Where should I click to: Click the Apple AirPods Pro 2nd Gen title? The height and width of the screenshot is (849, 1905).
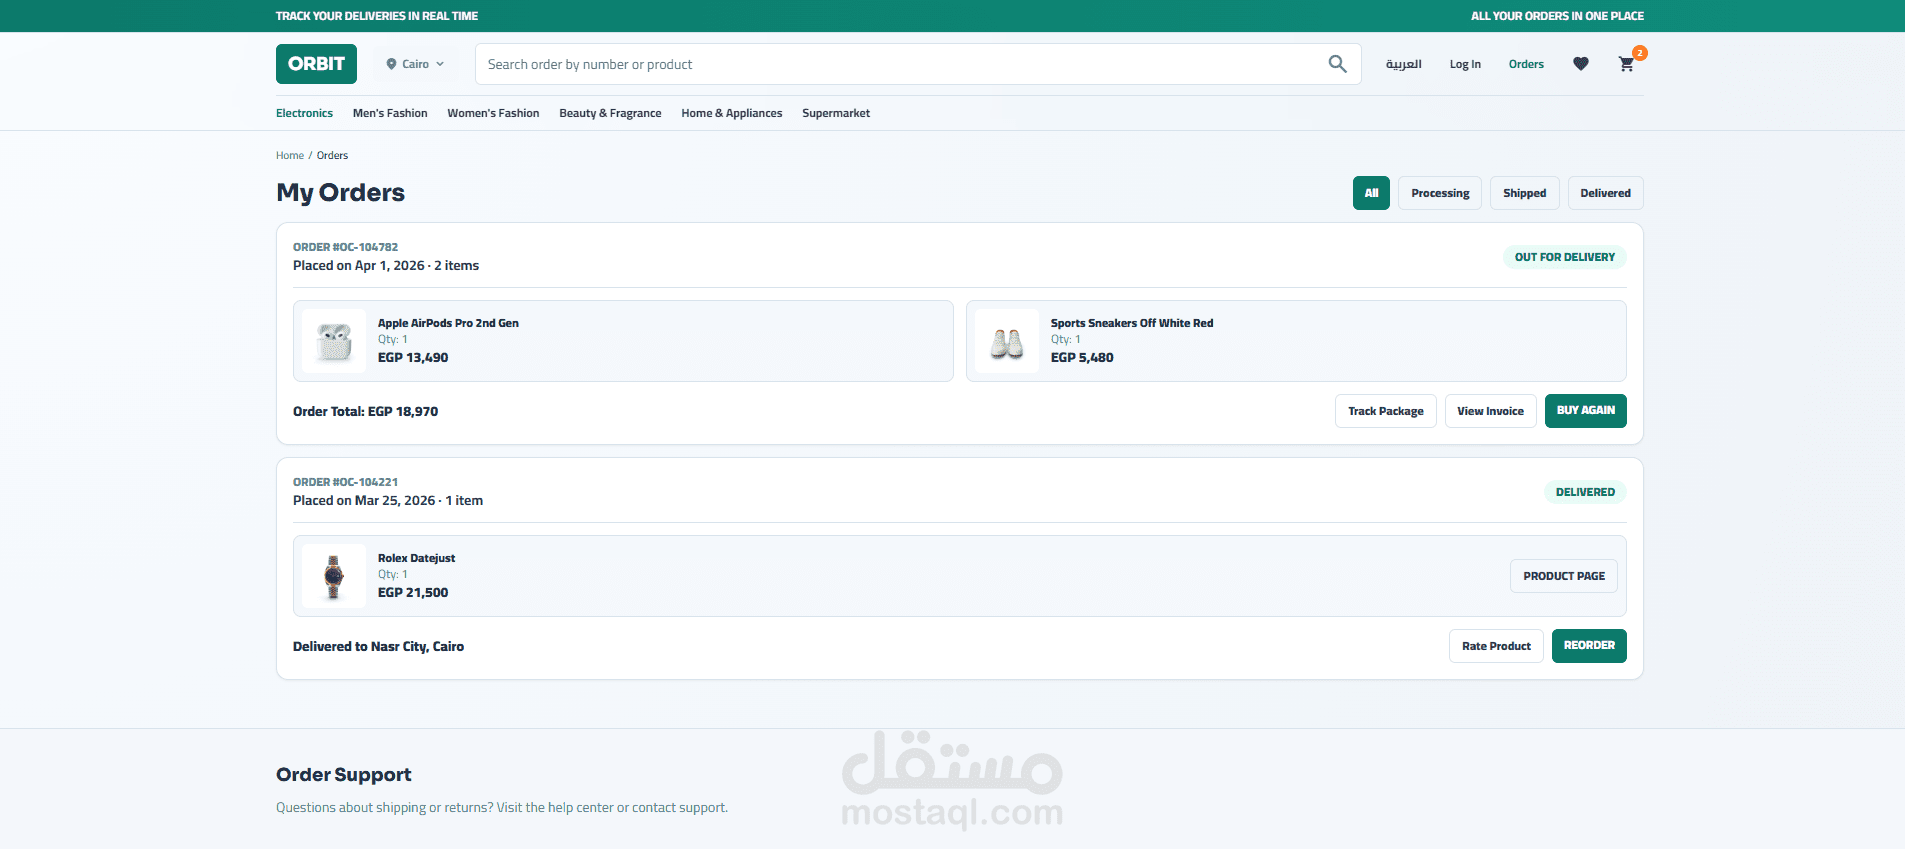coord(448,323)
